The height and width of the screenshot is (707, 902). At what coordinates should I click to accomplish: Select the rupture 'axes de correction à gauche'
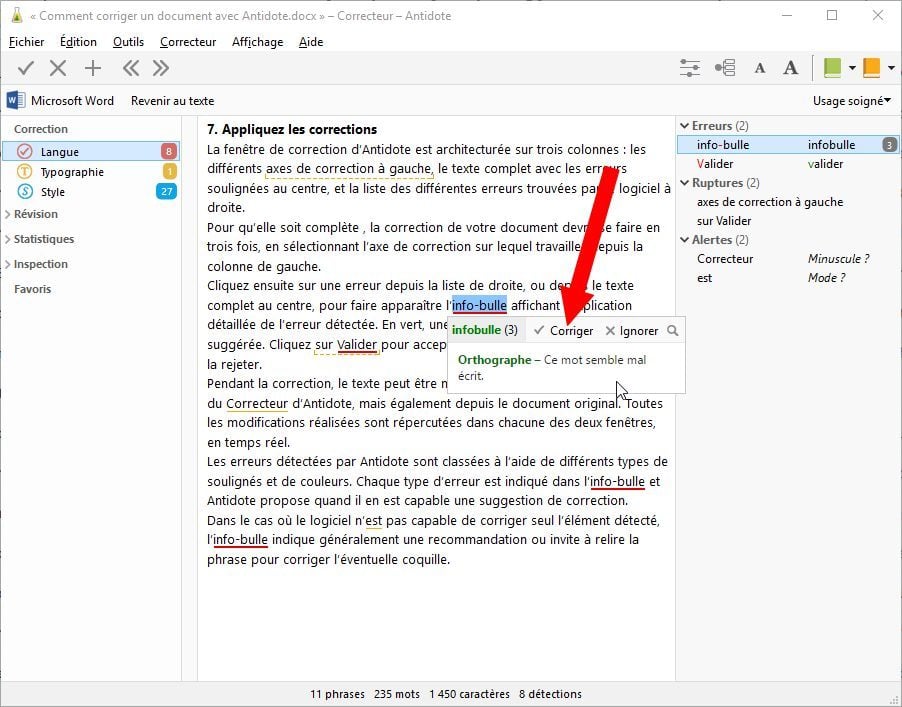(788, 202)
